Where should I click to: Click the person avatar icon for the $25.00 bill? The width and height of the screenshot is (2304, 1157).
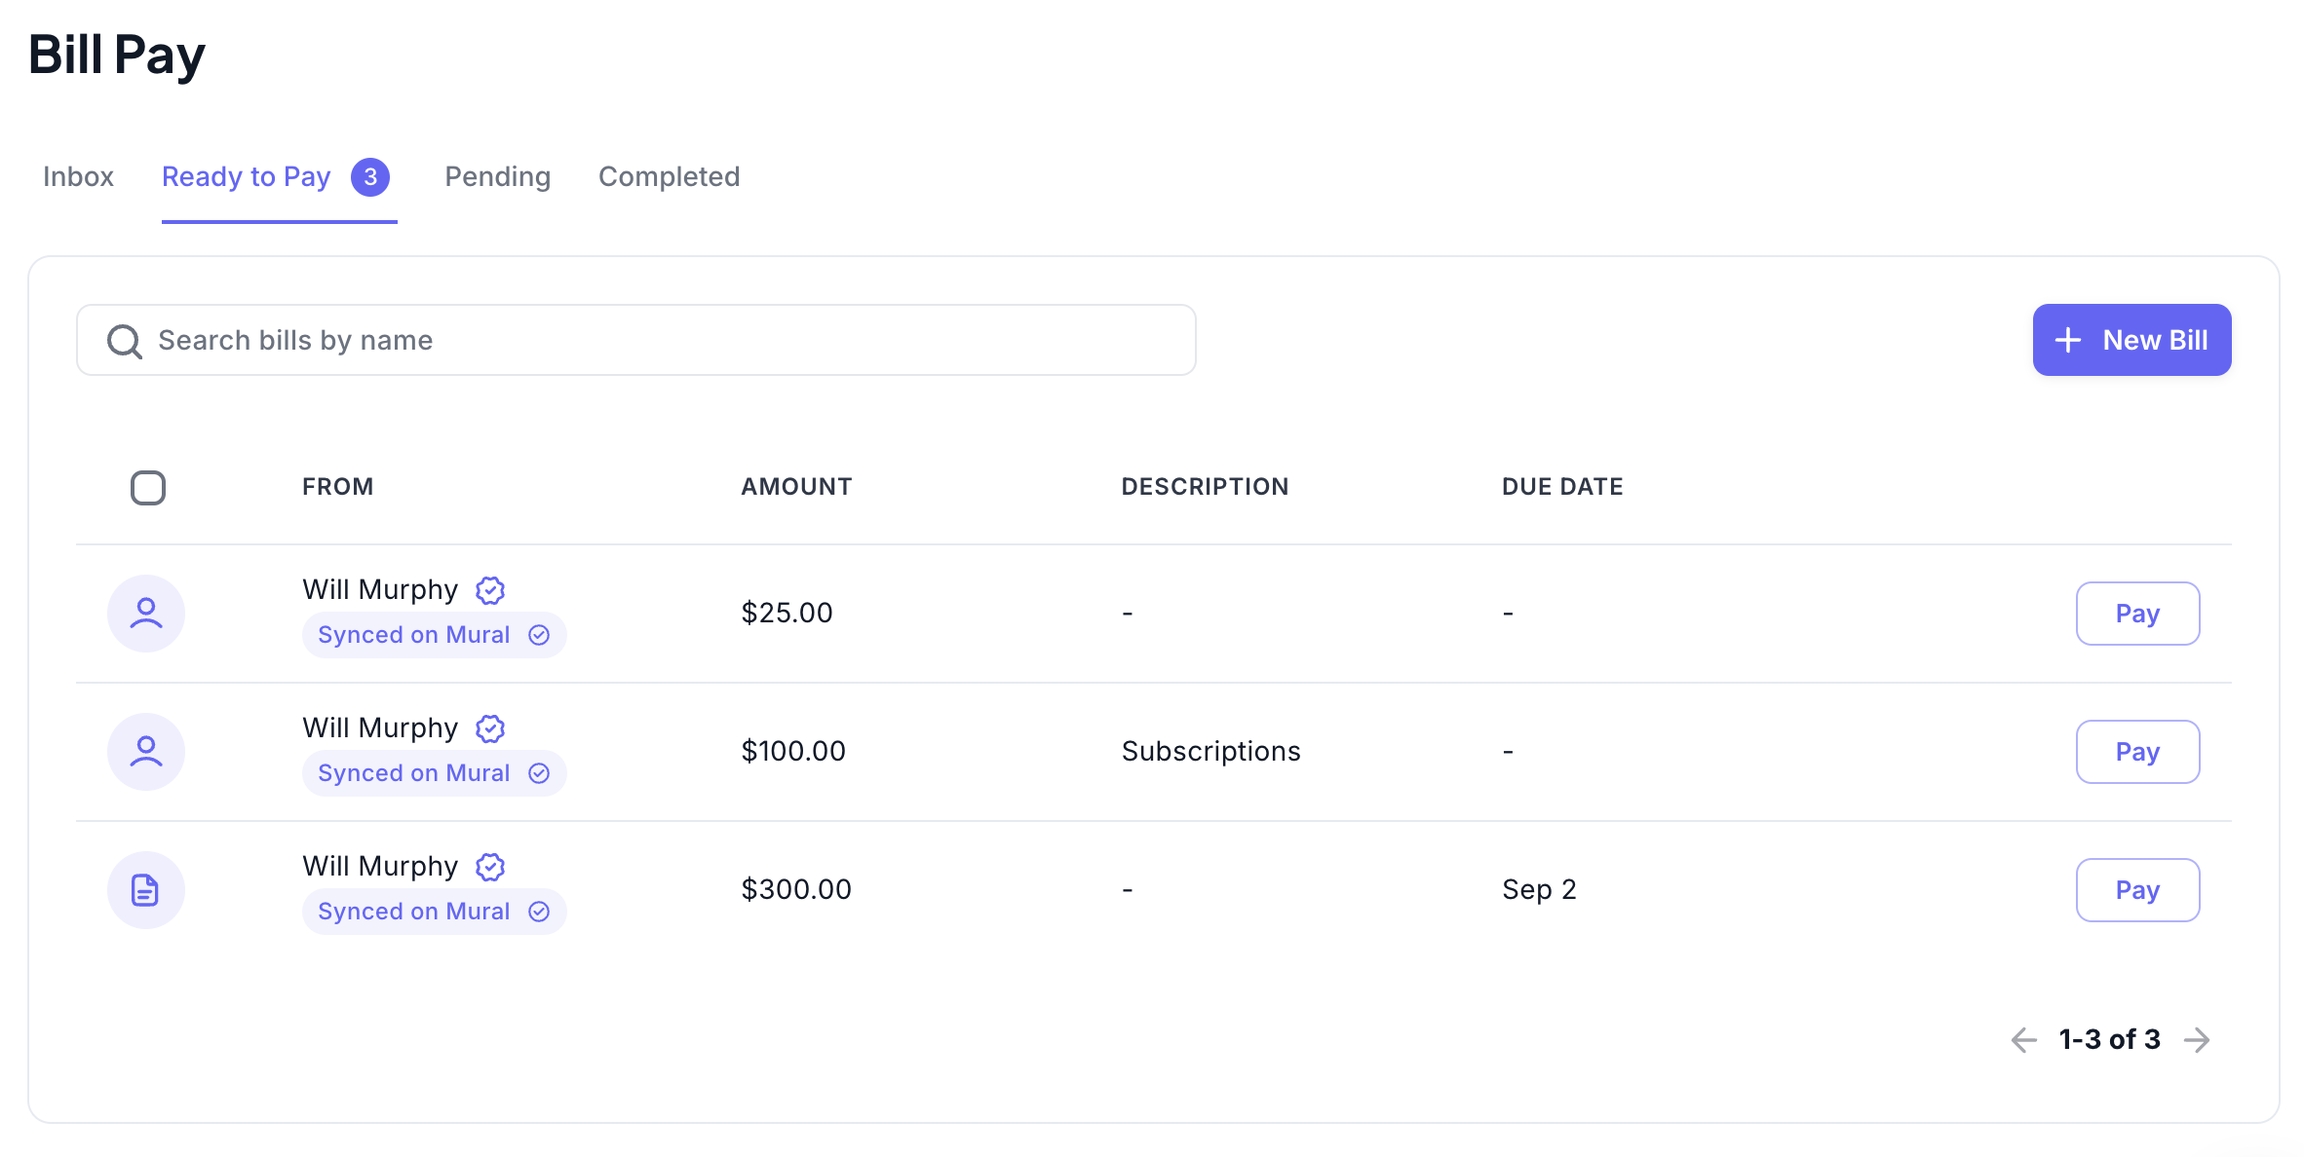coord(146,613)
